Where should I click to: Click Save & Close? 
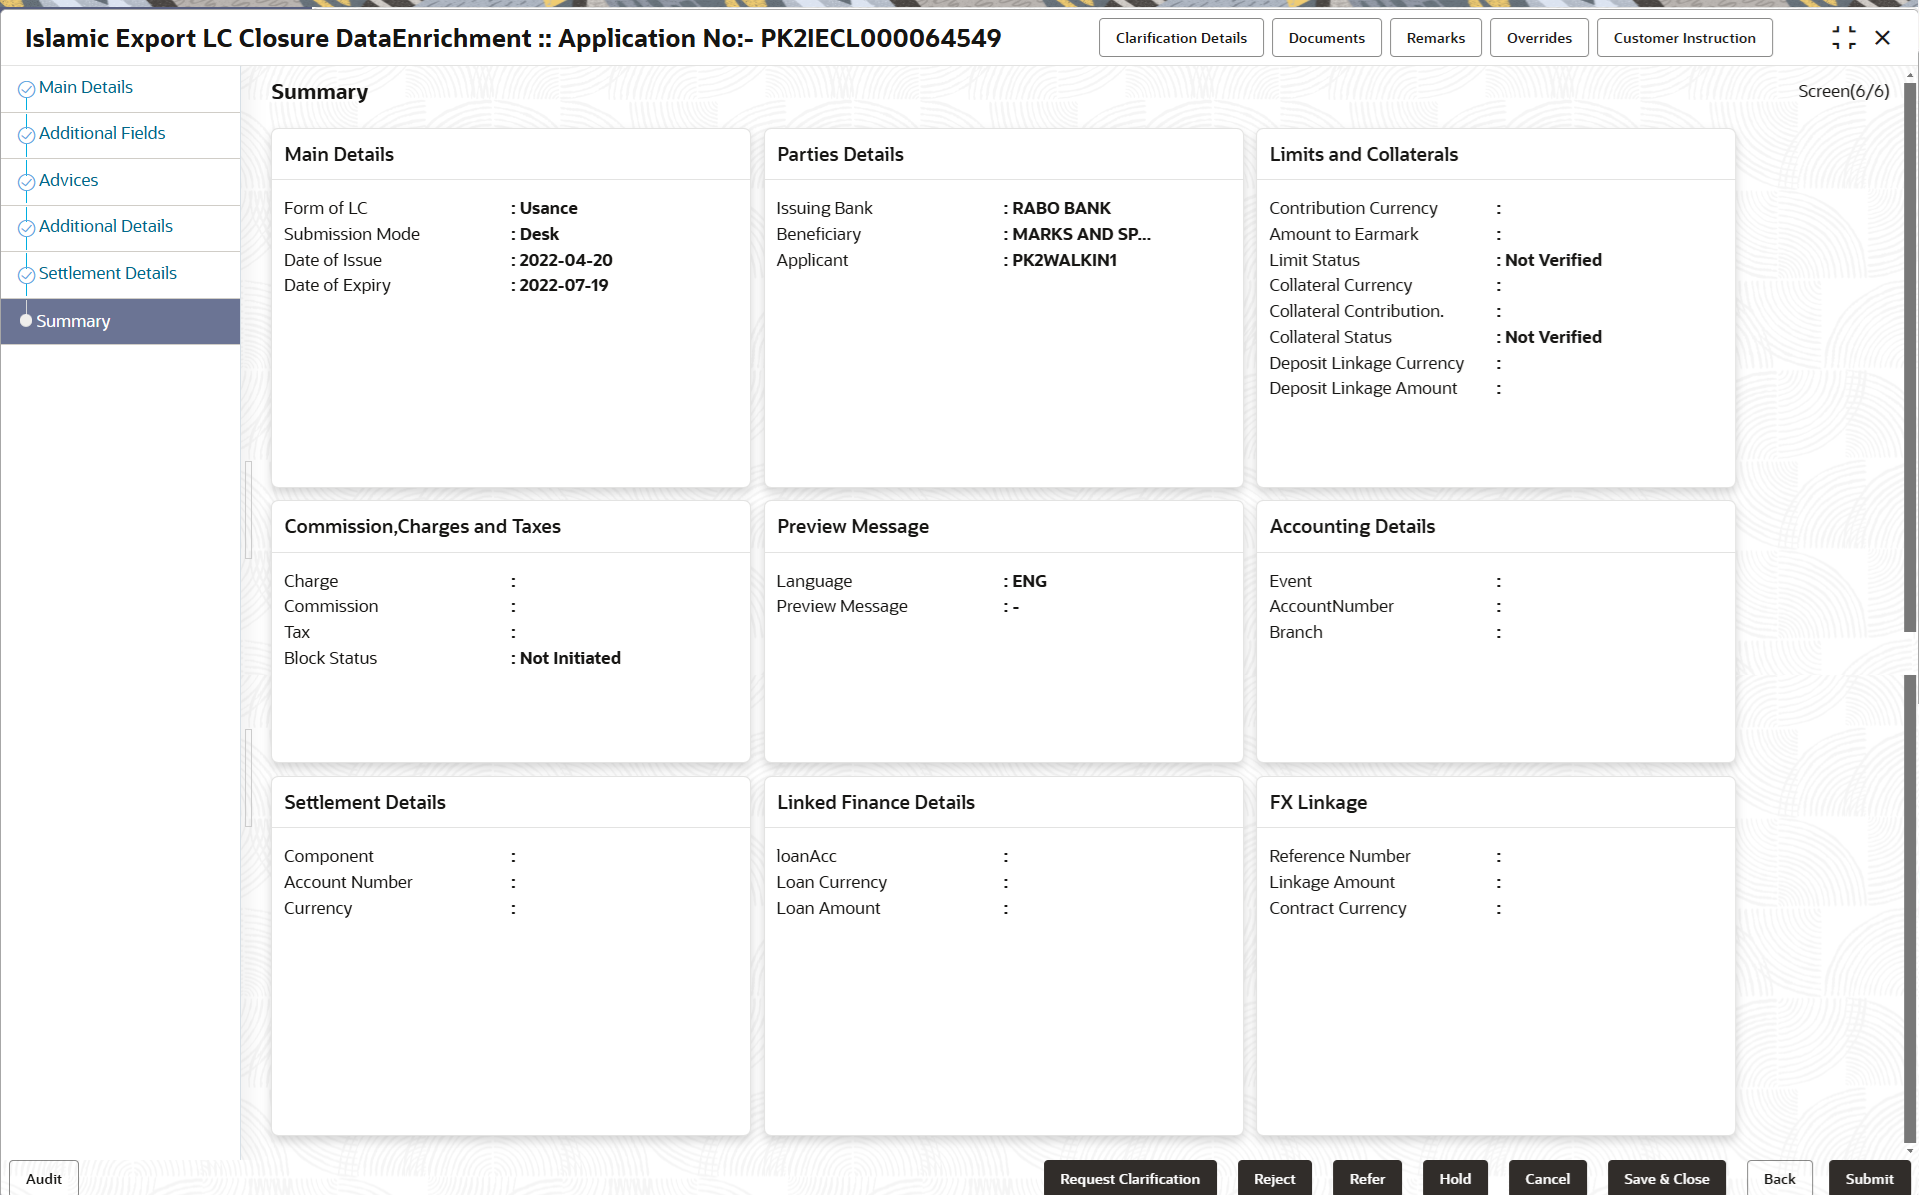coord(1666,1178)
